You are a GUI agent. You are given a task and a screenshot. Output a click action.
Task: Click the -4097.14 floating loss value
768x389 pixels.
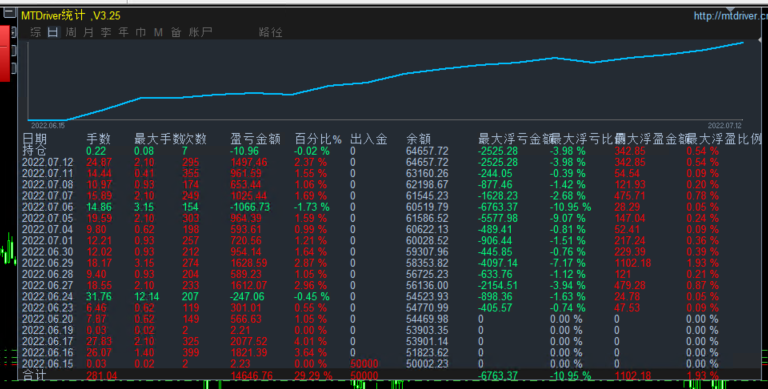pyautogui.click(x=498, y=263)
